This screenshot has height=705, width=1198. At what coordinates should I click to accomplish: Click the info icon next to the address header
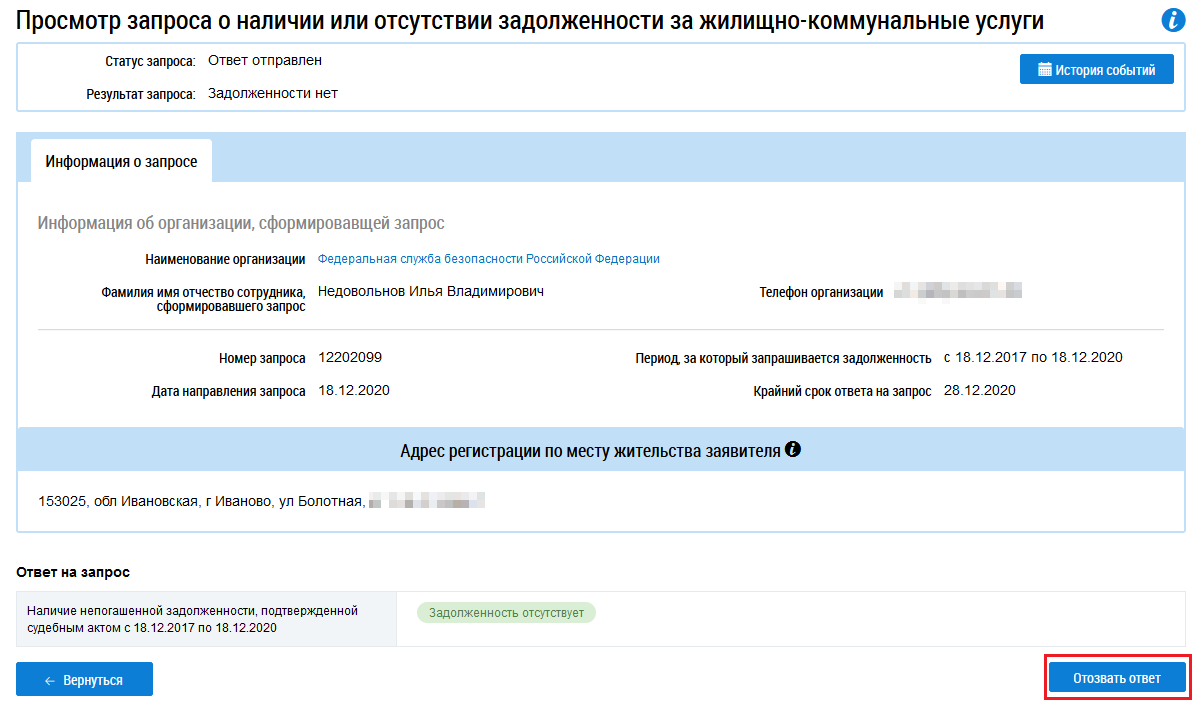(793, 450)
